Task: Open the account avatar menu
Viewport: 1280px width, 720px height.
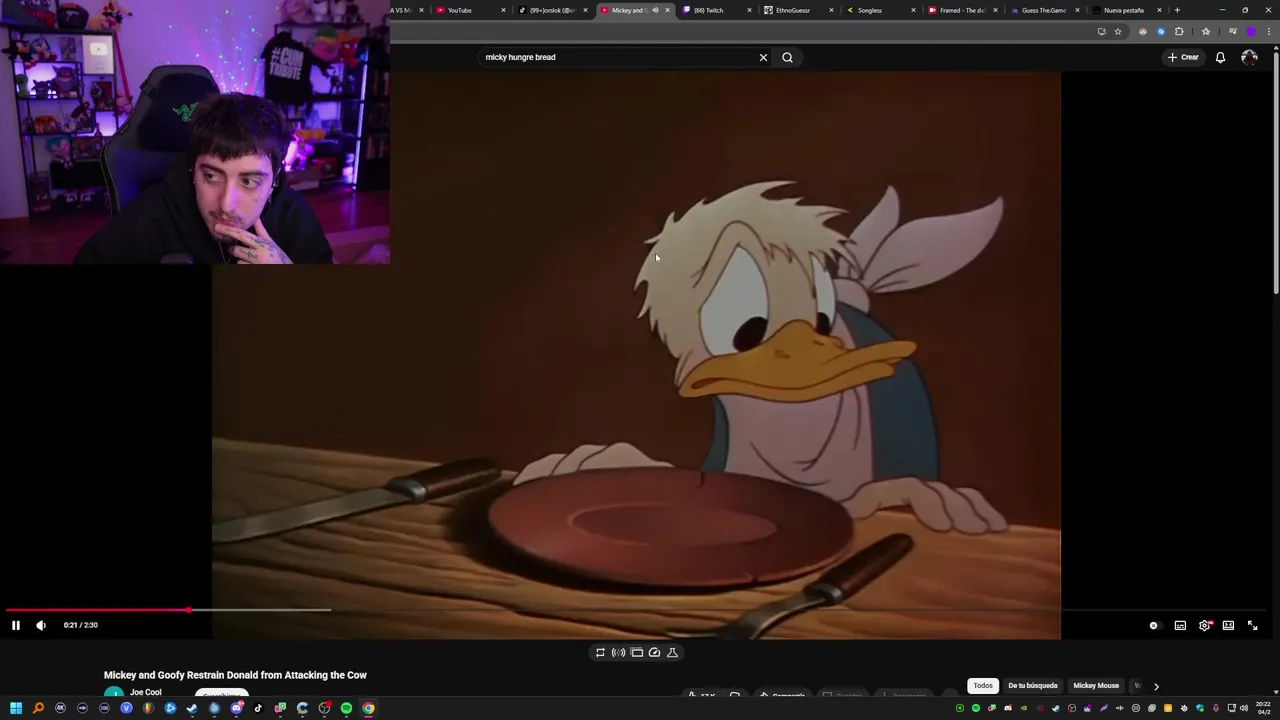Action: [x=1249, y=57]
